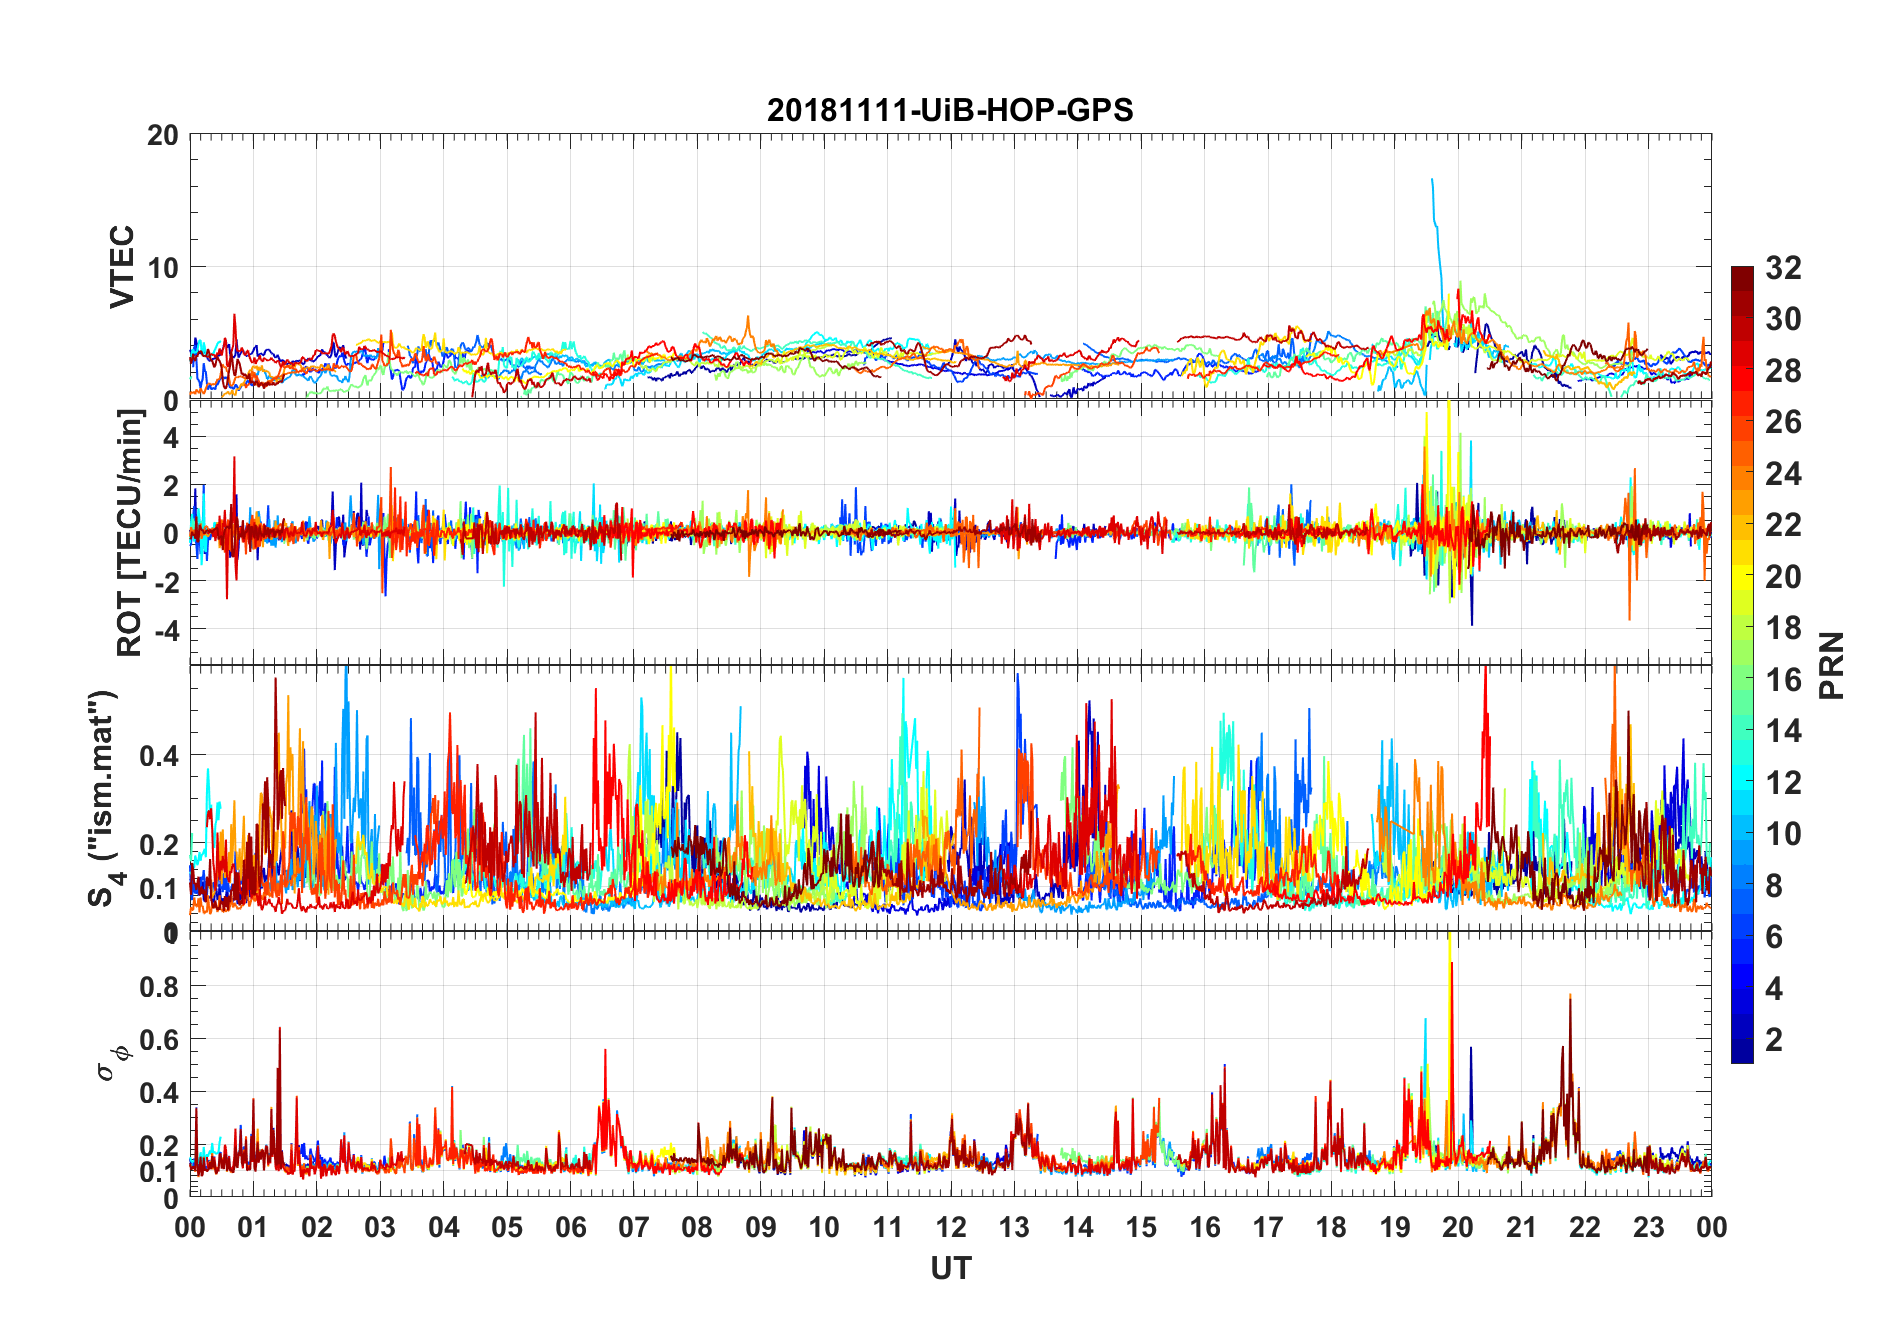The width and height of the screenshot is (1902, 1330).
Task: Select PRN colorbar tick label 22
Action: (1784, 525)
